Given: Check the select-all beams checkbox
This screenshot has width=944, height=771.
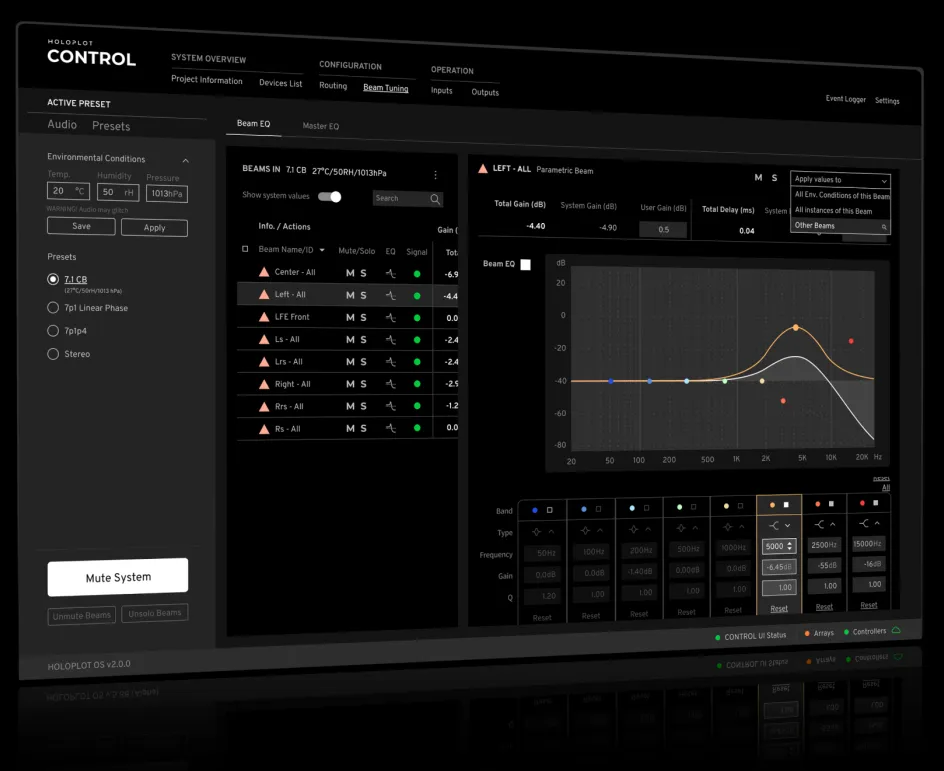Looking at the screenshot, I should (x=245, y=249).
